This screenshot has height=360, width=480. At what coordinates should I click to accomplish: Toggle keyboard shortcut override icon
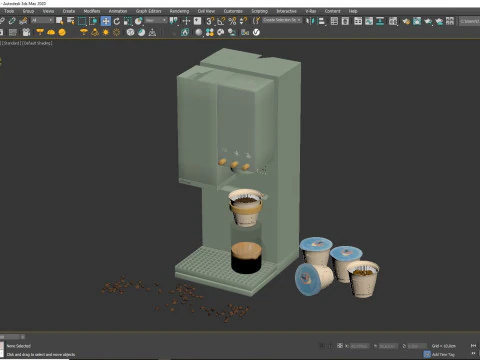[197, 21]
